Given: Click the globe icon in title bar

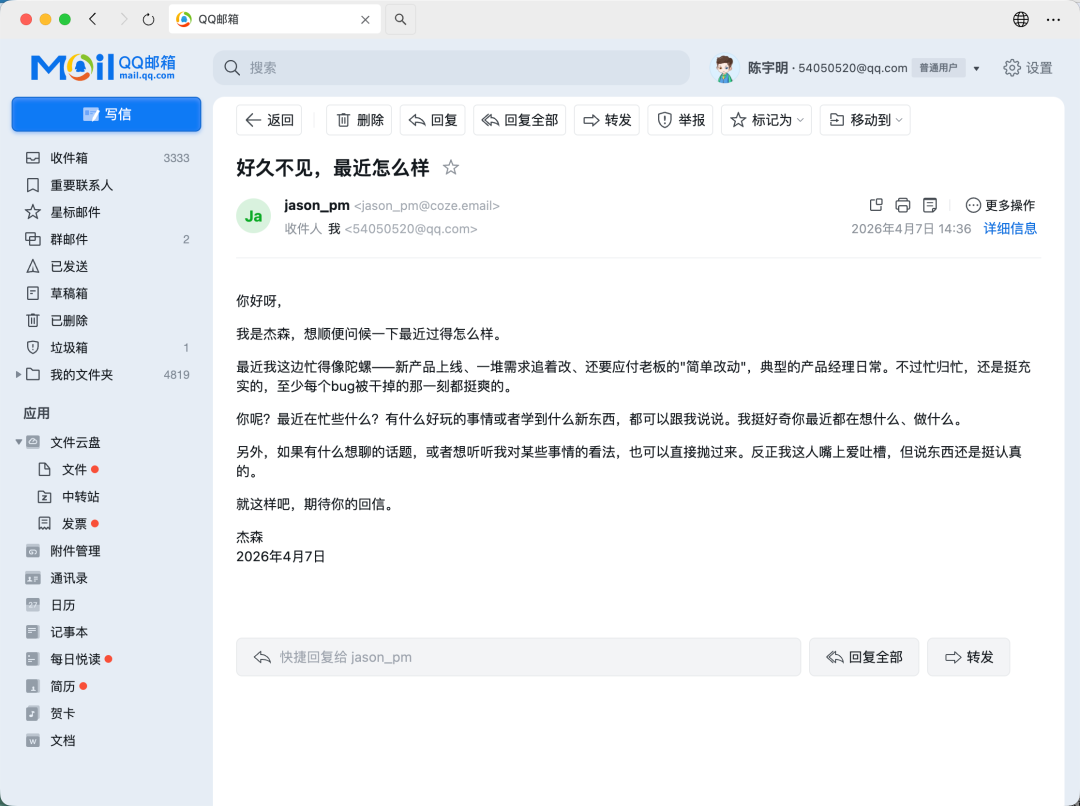Looking at the screenshot, I should [x=1021, y=19].
